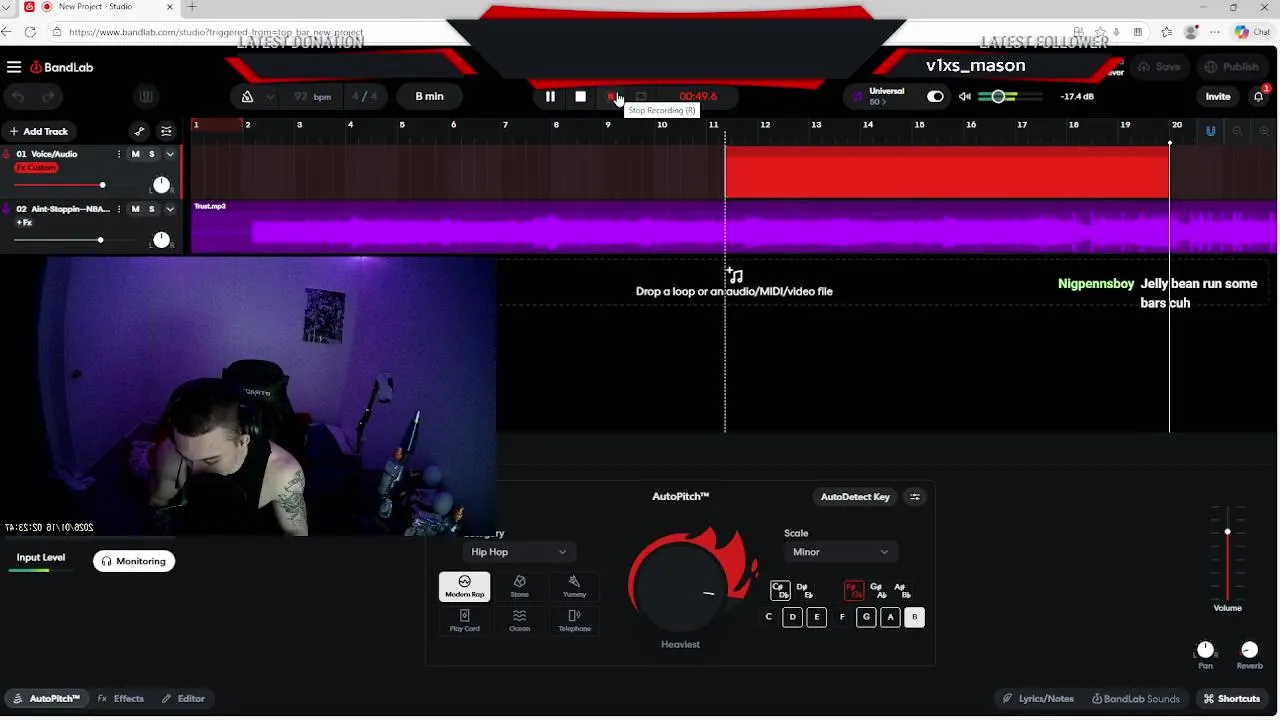Screen dimensions: 1280x720
Task: Select the Play Card preset
Action: pyautogui.click(x=464, y=620)
